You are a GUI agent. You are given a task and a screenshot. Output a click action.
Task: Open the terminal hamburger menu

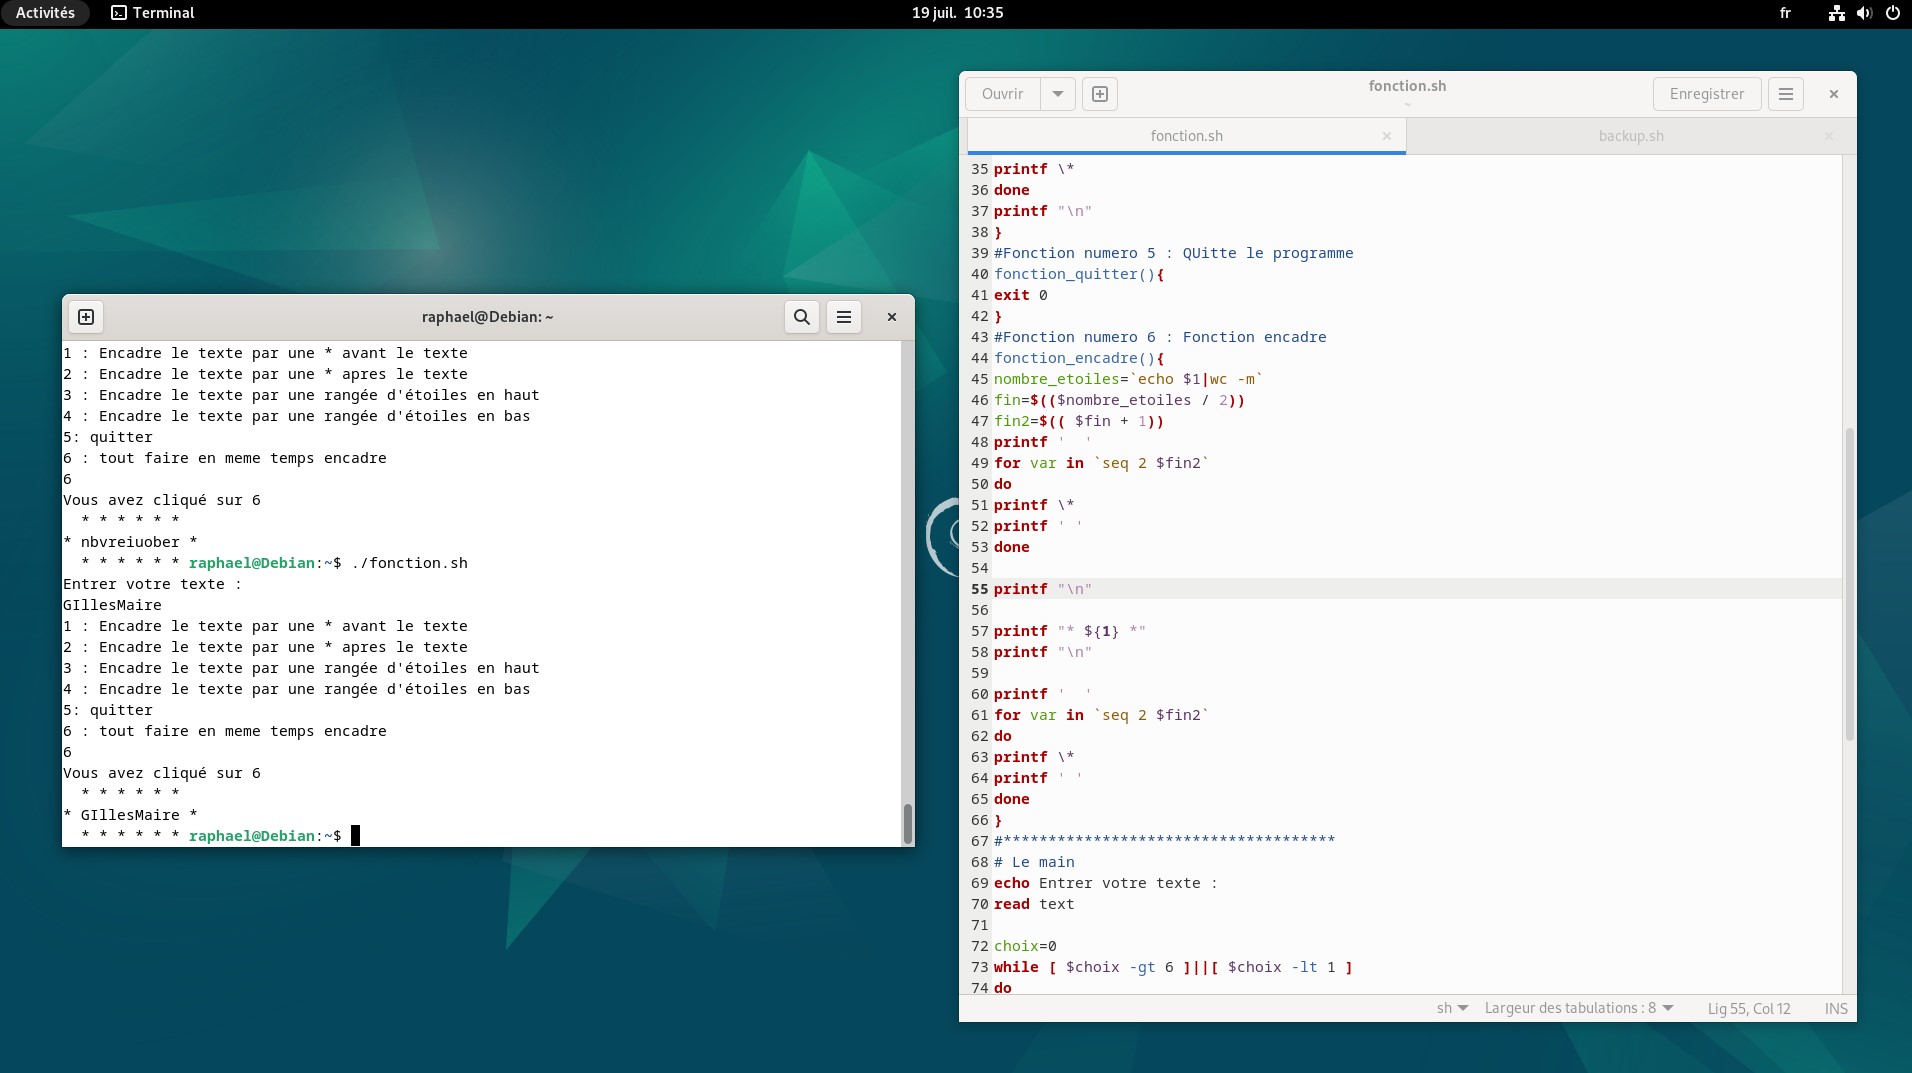[x=844, y=317]
